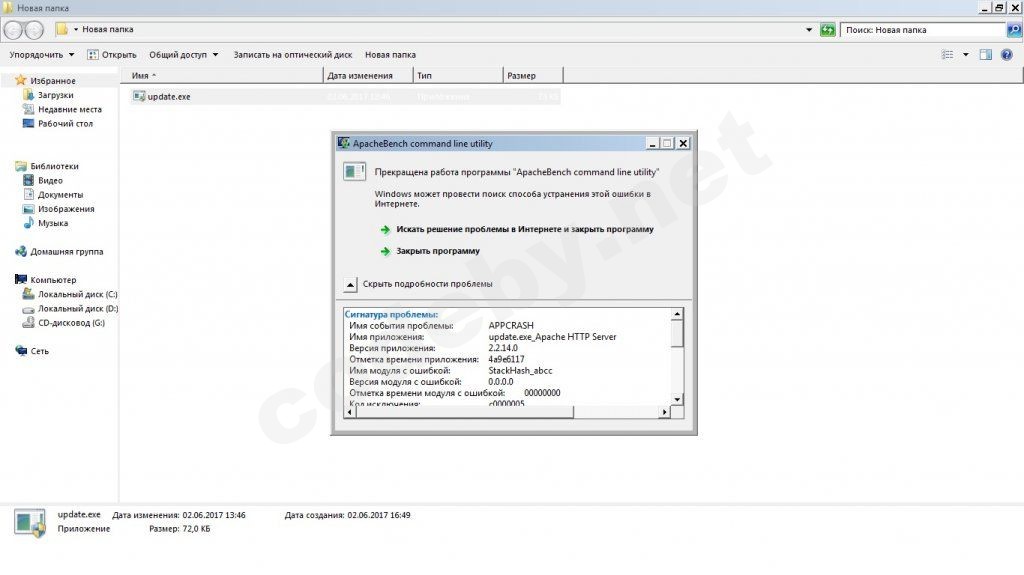This screenshot has width=1024, height=575.
Task: Click the Back navigation arrow
Action: coord(13,29)
